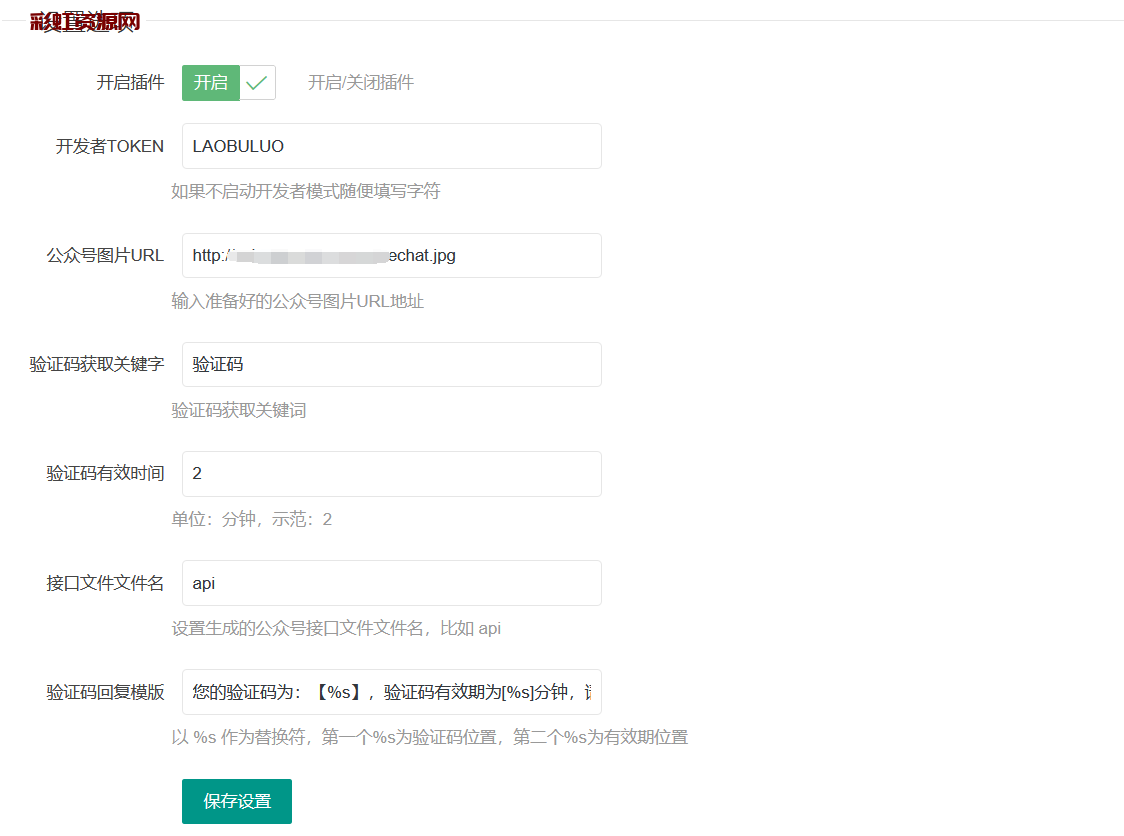Image resolution: width=1124 pixels, height=836 pixels.
Task: Select the 验证码有效时间 input containing 2
Action: tap(391, 474)
